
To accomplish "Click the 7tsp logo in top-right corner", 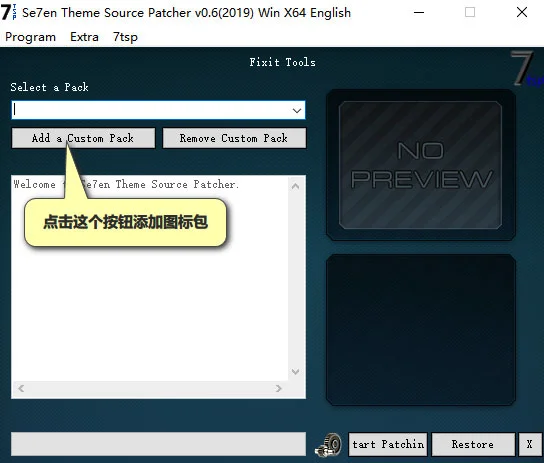I will [x=526, y=68].
